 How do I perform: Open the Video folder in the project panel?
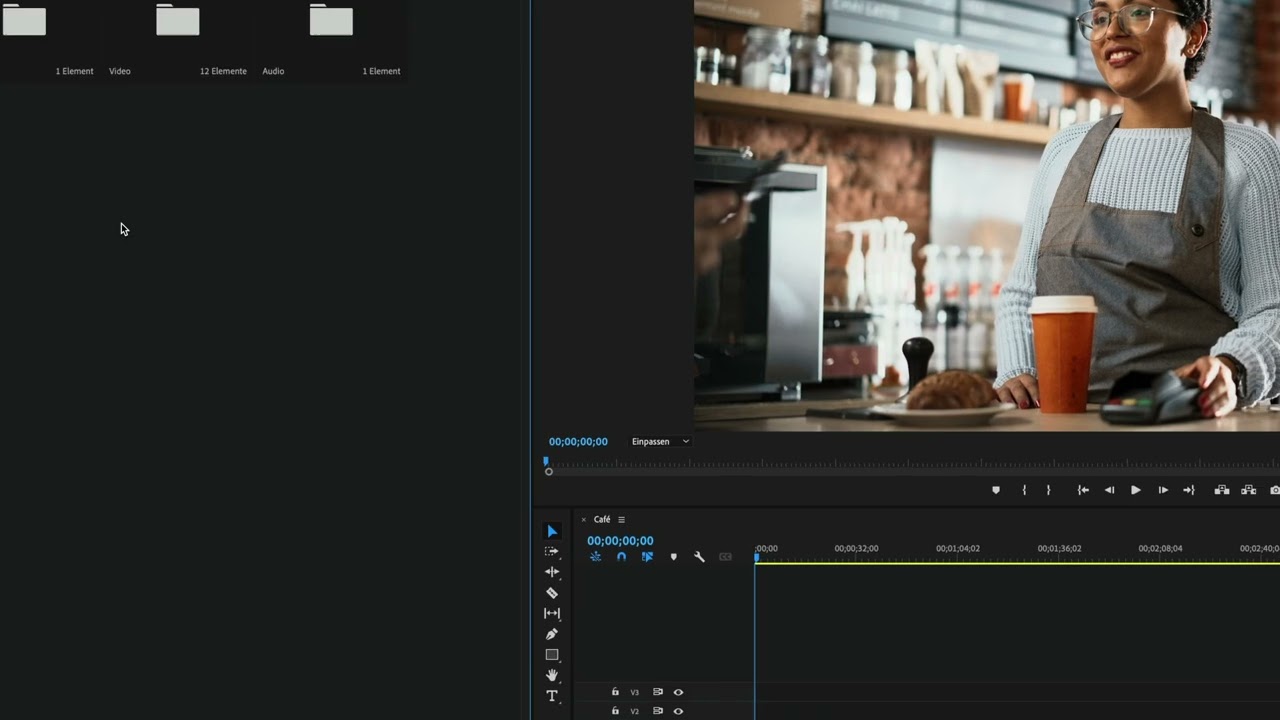177,20
